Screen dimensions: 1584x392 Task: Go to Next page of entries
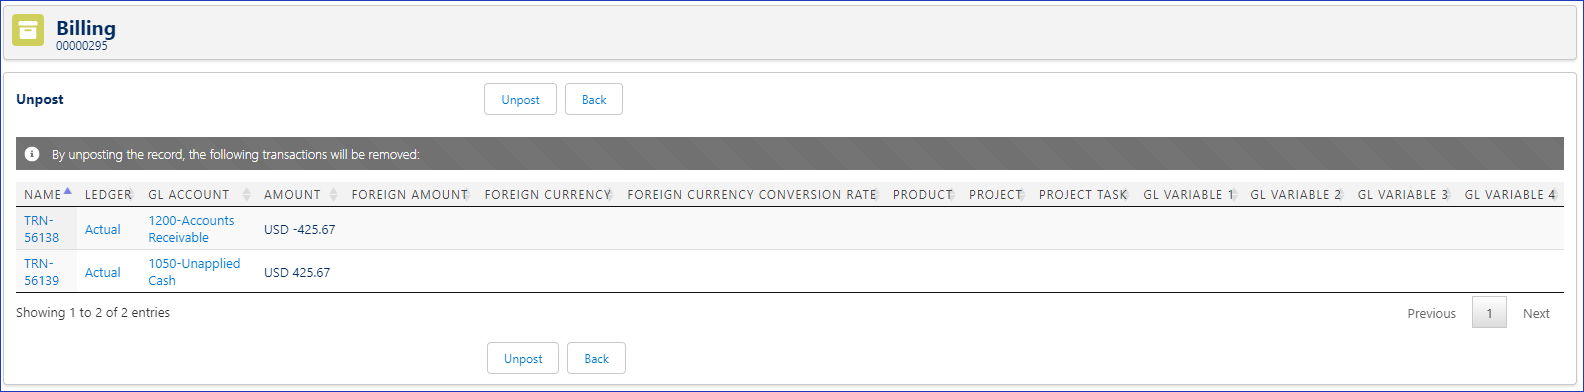(x=1536, y=313)
